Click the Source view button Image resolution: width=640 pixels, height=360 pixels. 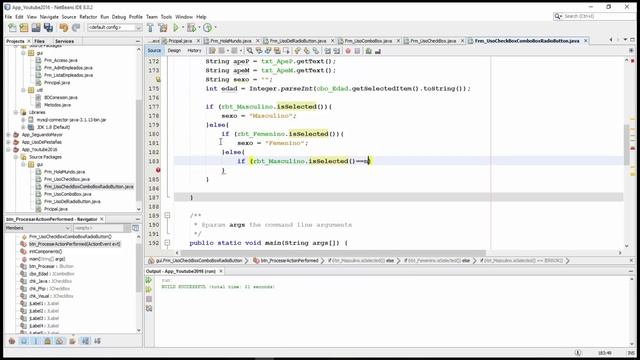point(154,51)
